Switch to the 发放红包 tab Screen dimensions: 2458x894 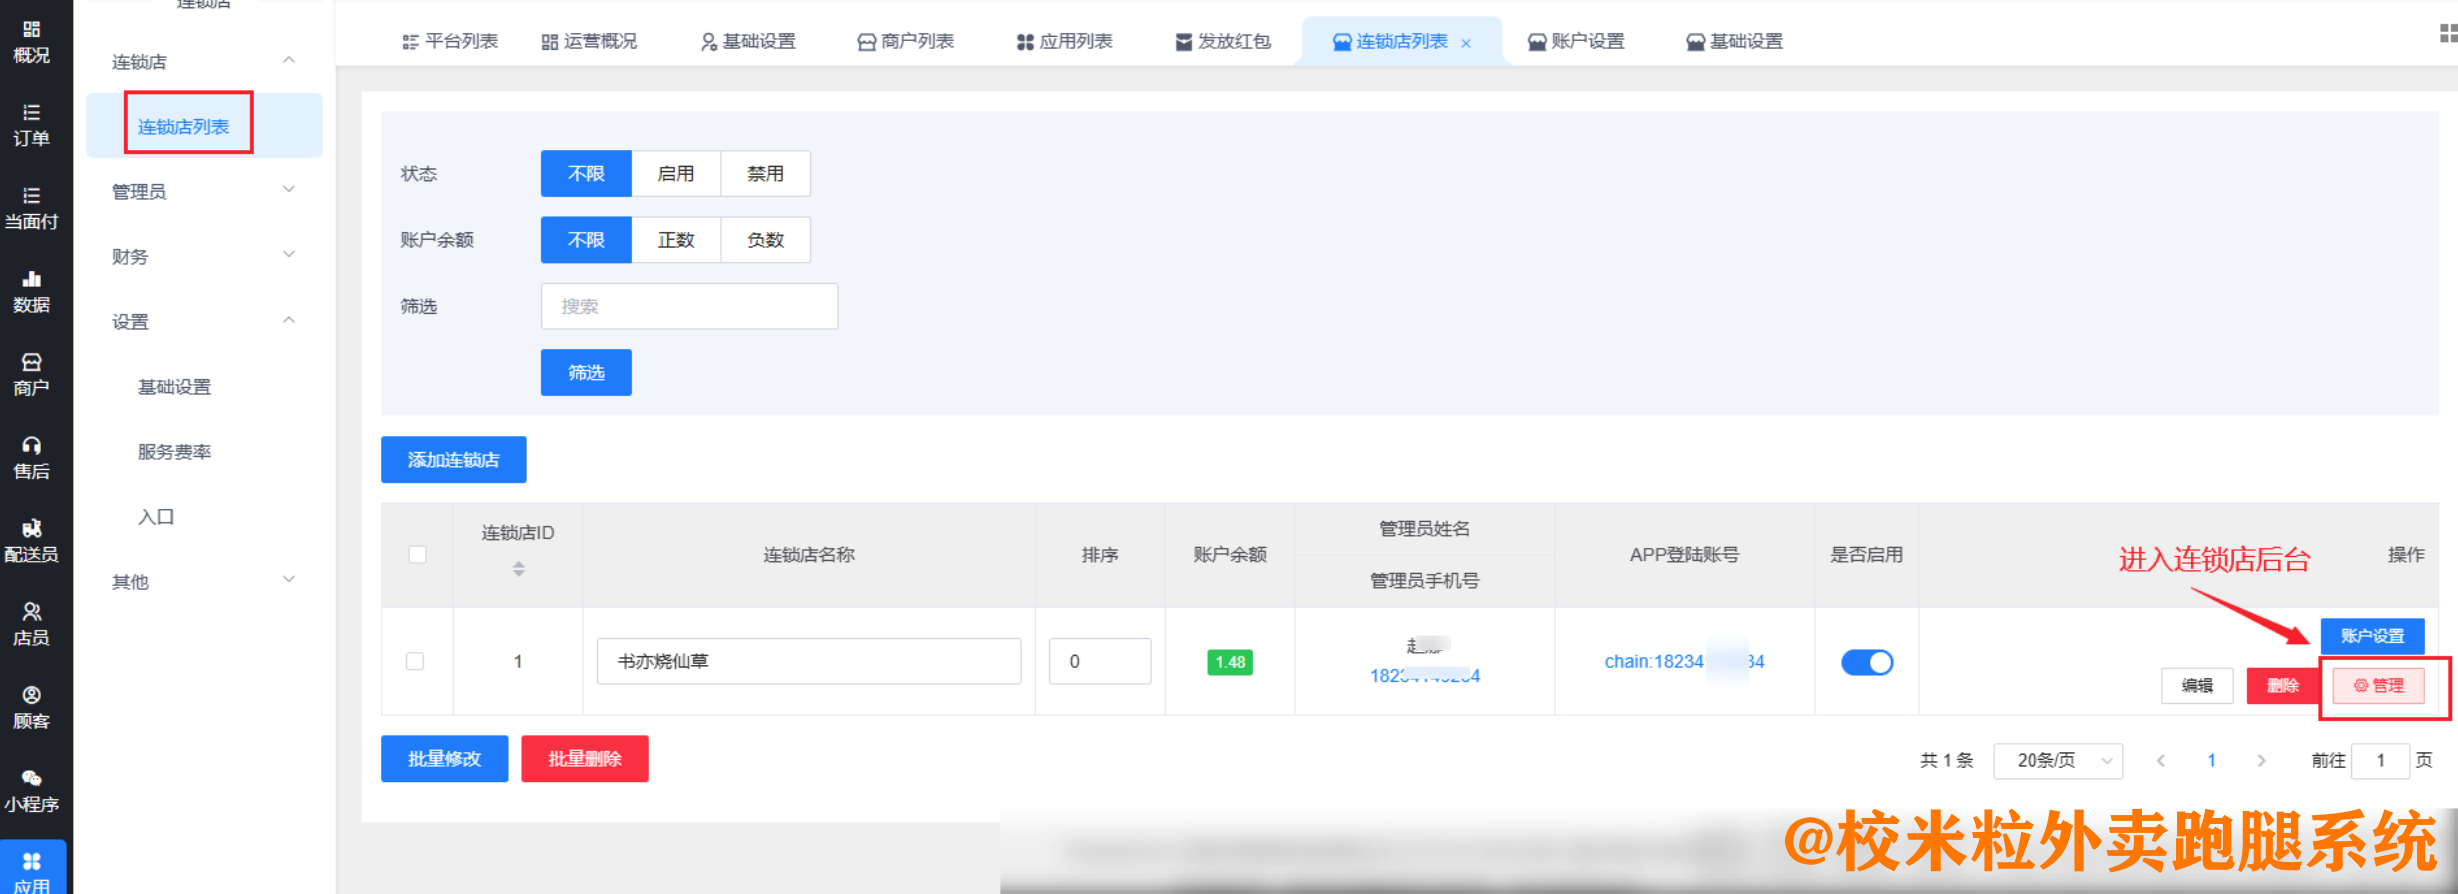click(1222, 41)
